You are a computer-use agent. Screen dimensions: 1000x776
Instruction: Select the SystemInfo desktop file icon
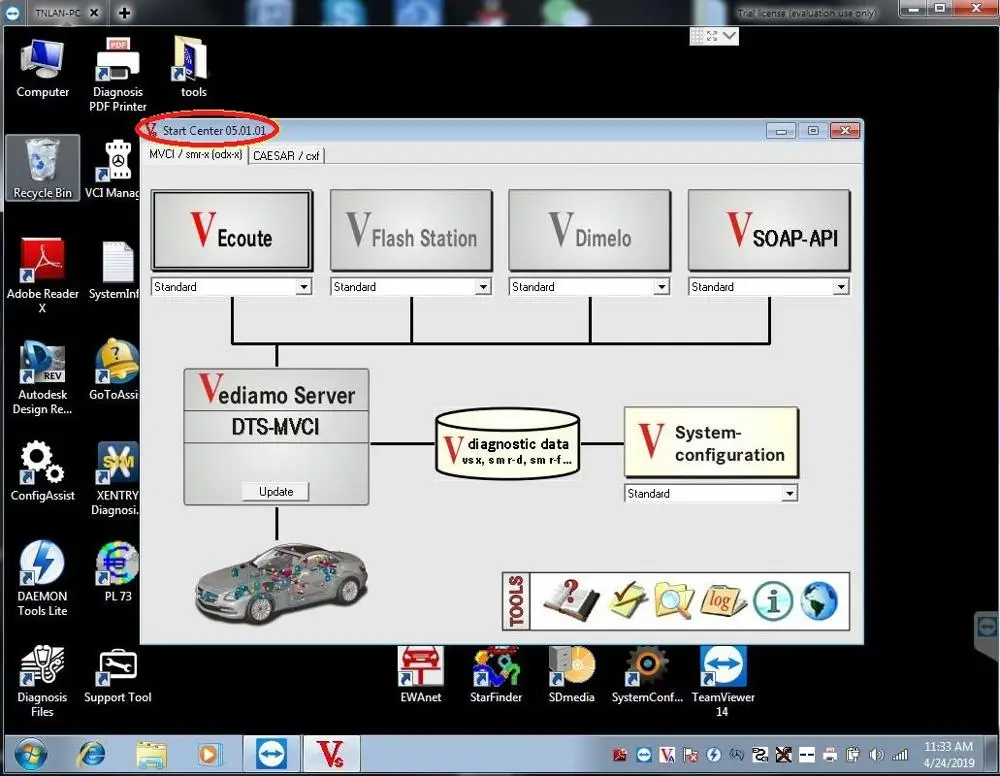click(115, 270)
